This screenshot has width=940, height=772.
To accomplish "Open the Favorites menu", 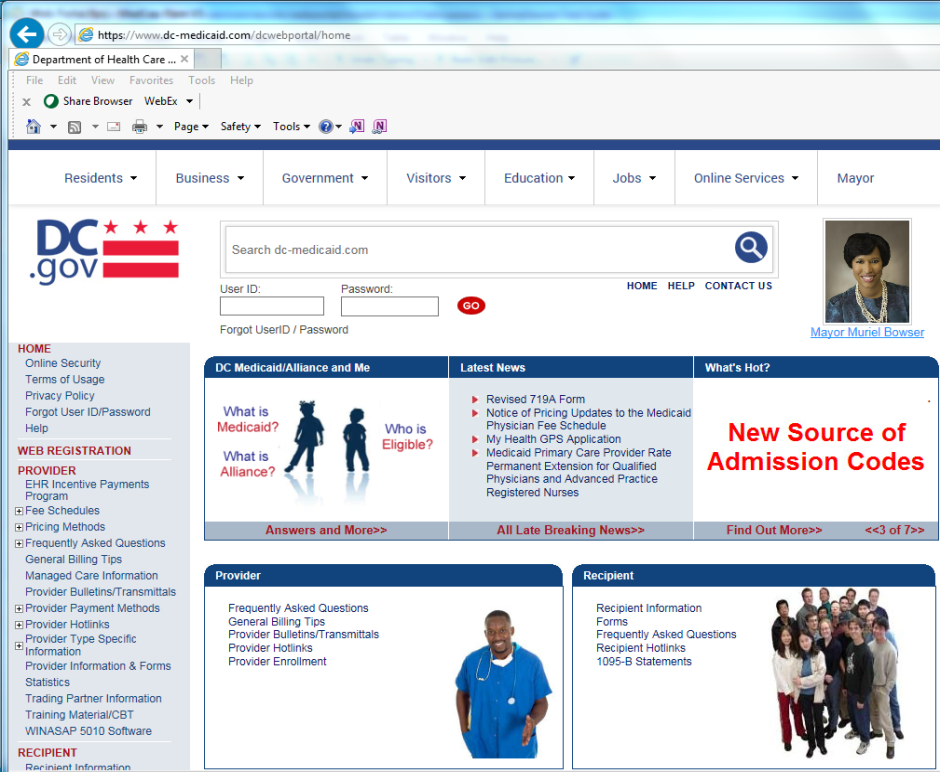I will (x=151, y=80).
